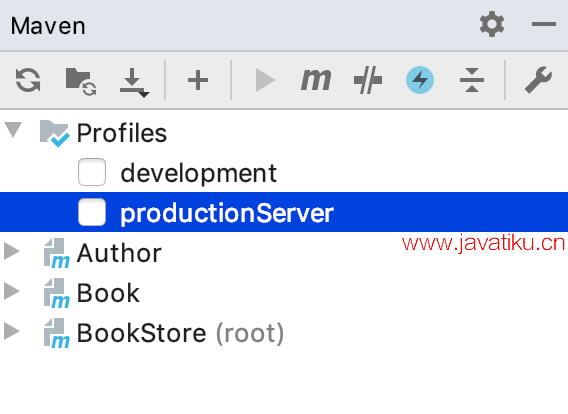This screenshot has height=414, width=568.
Task: Check the productionServer profile checkbox
Action: [92, 212]
